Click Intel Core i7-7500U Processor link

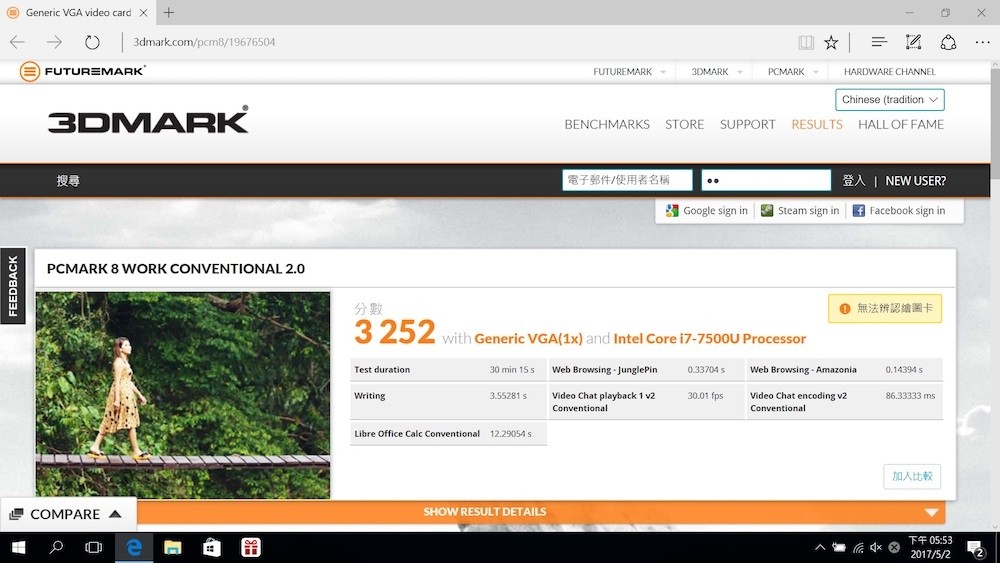(709, 339)
